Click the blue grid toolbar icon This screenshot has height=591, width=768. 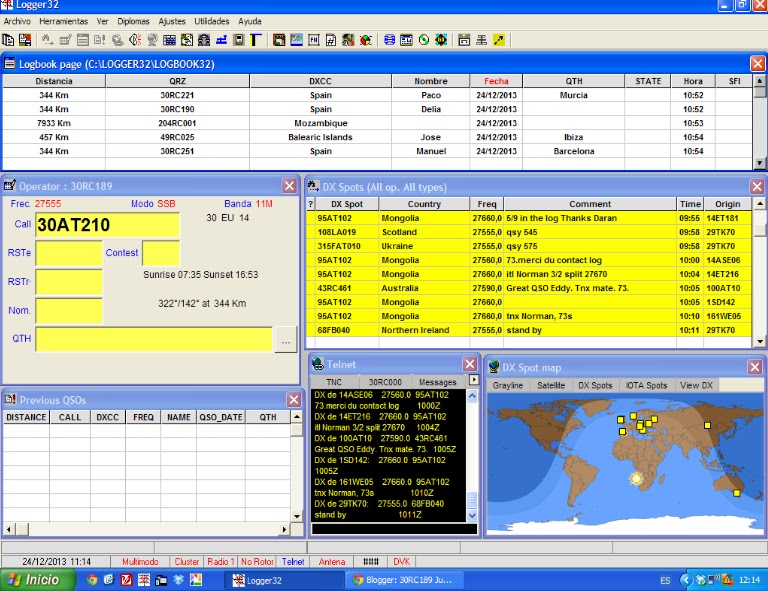[169, 40]
